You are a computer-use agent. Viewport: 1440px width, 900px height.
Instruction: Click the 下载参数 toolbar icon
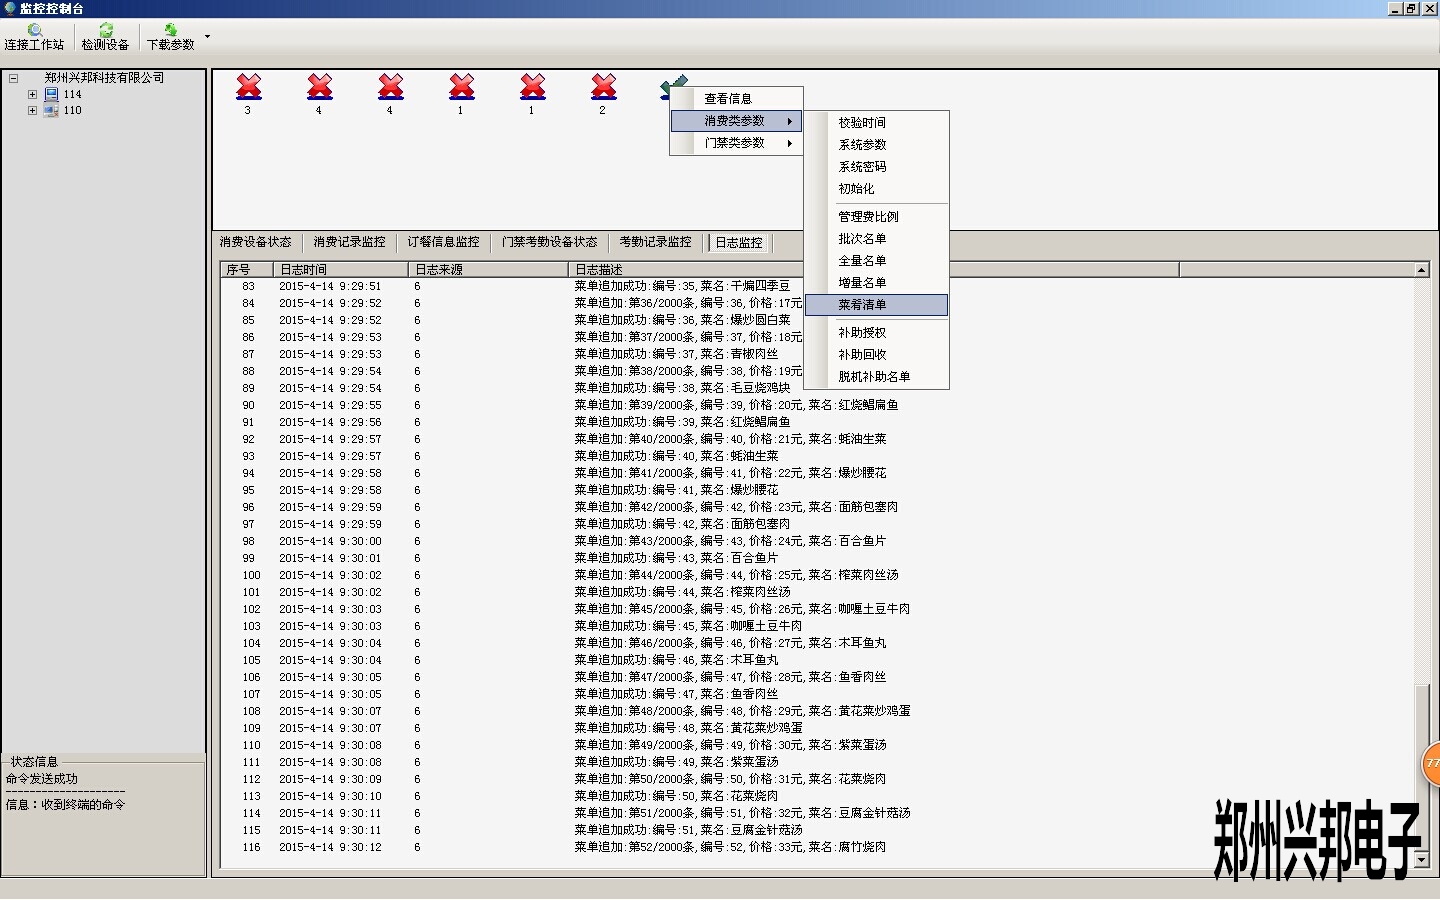[x=170, y=31]
